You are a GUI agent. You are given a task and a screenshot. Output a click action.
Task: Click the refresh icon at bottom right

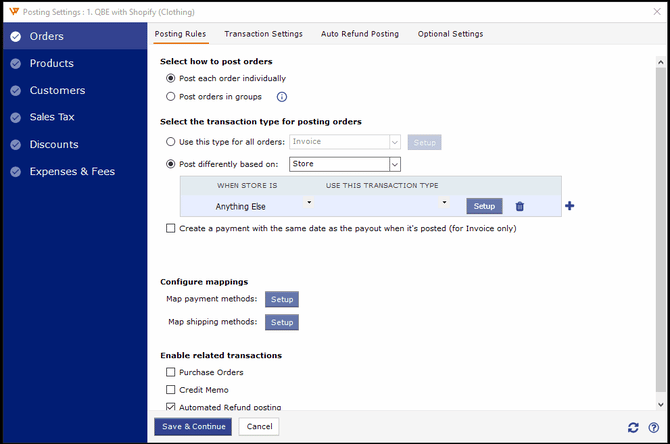point(633,427)
